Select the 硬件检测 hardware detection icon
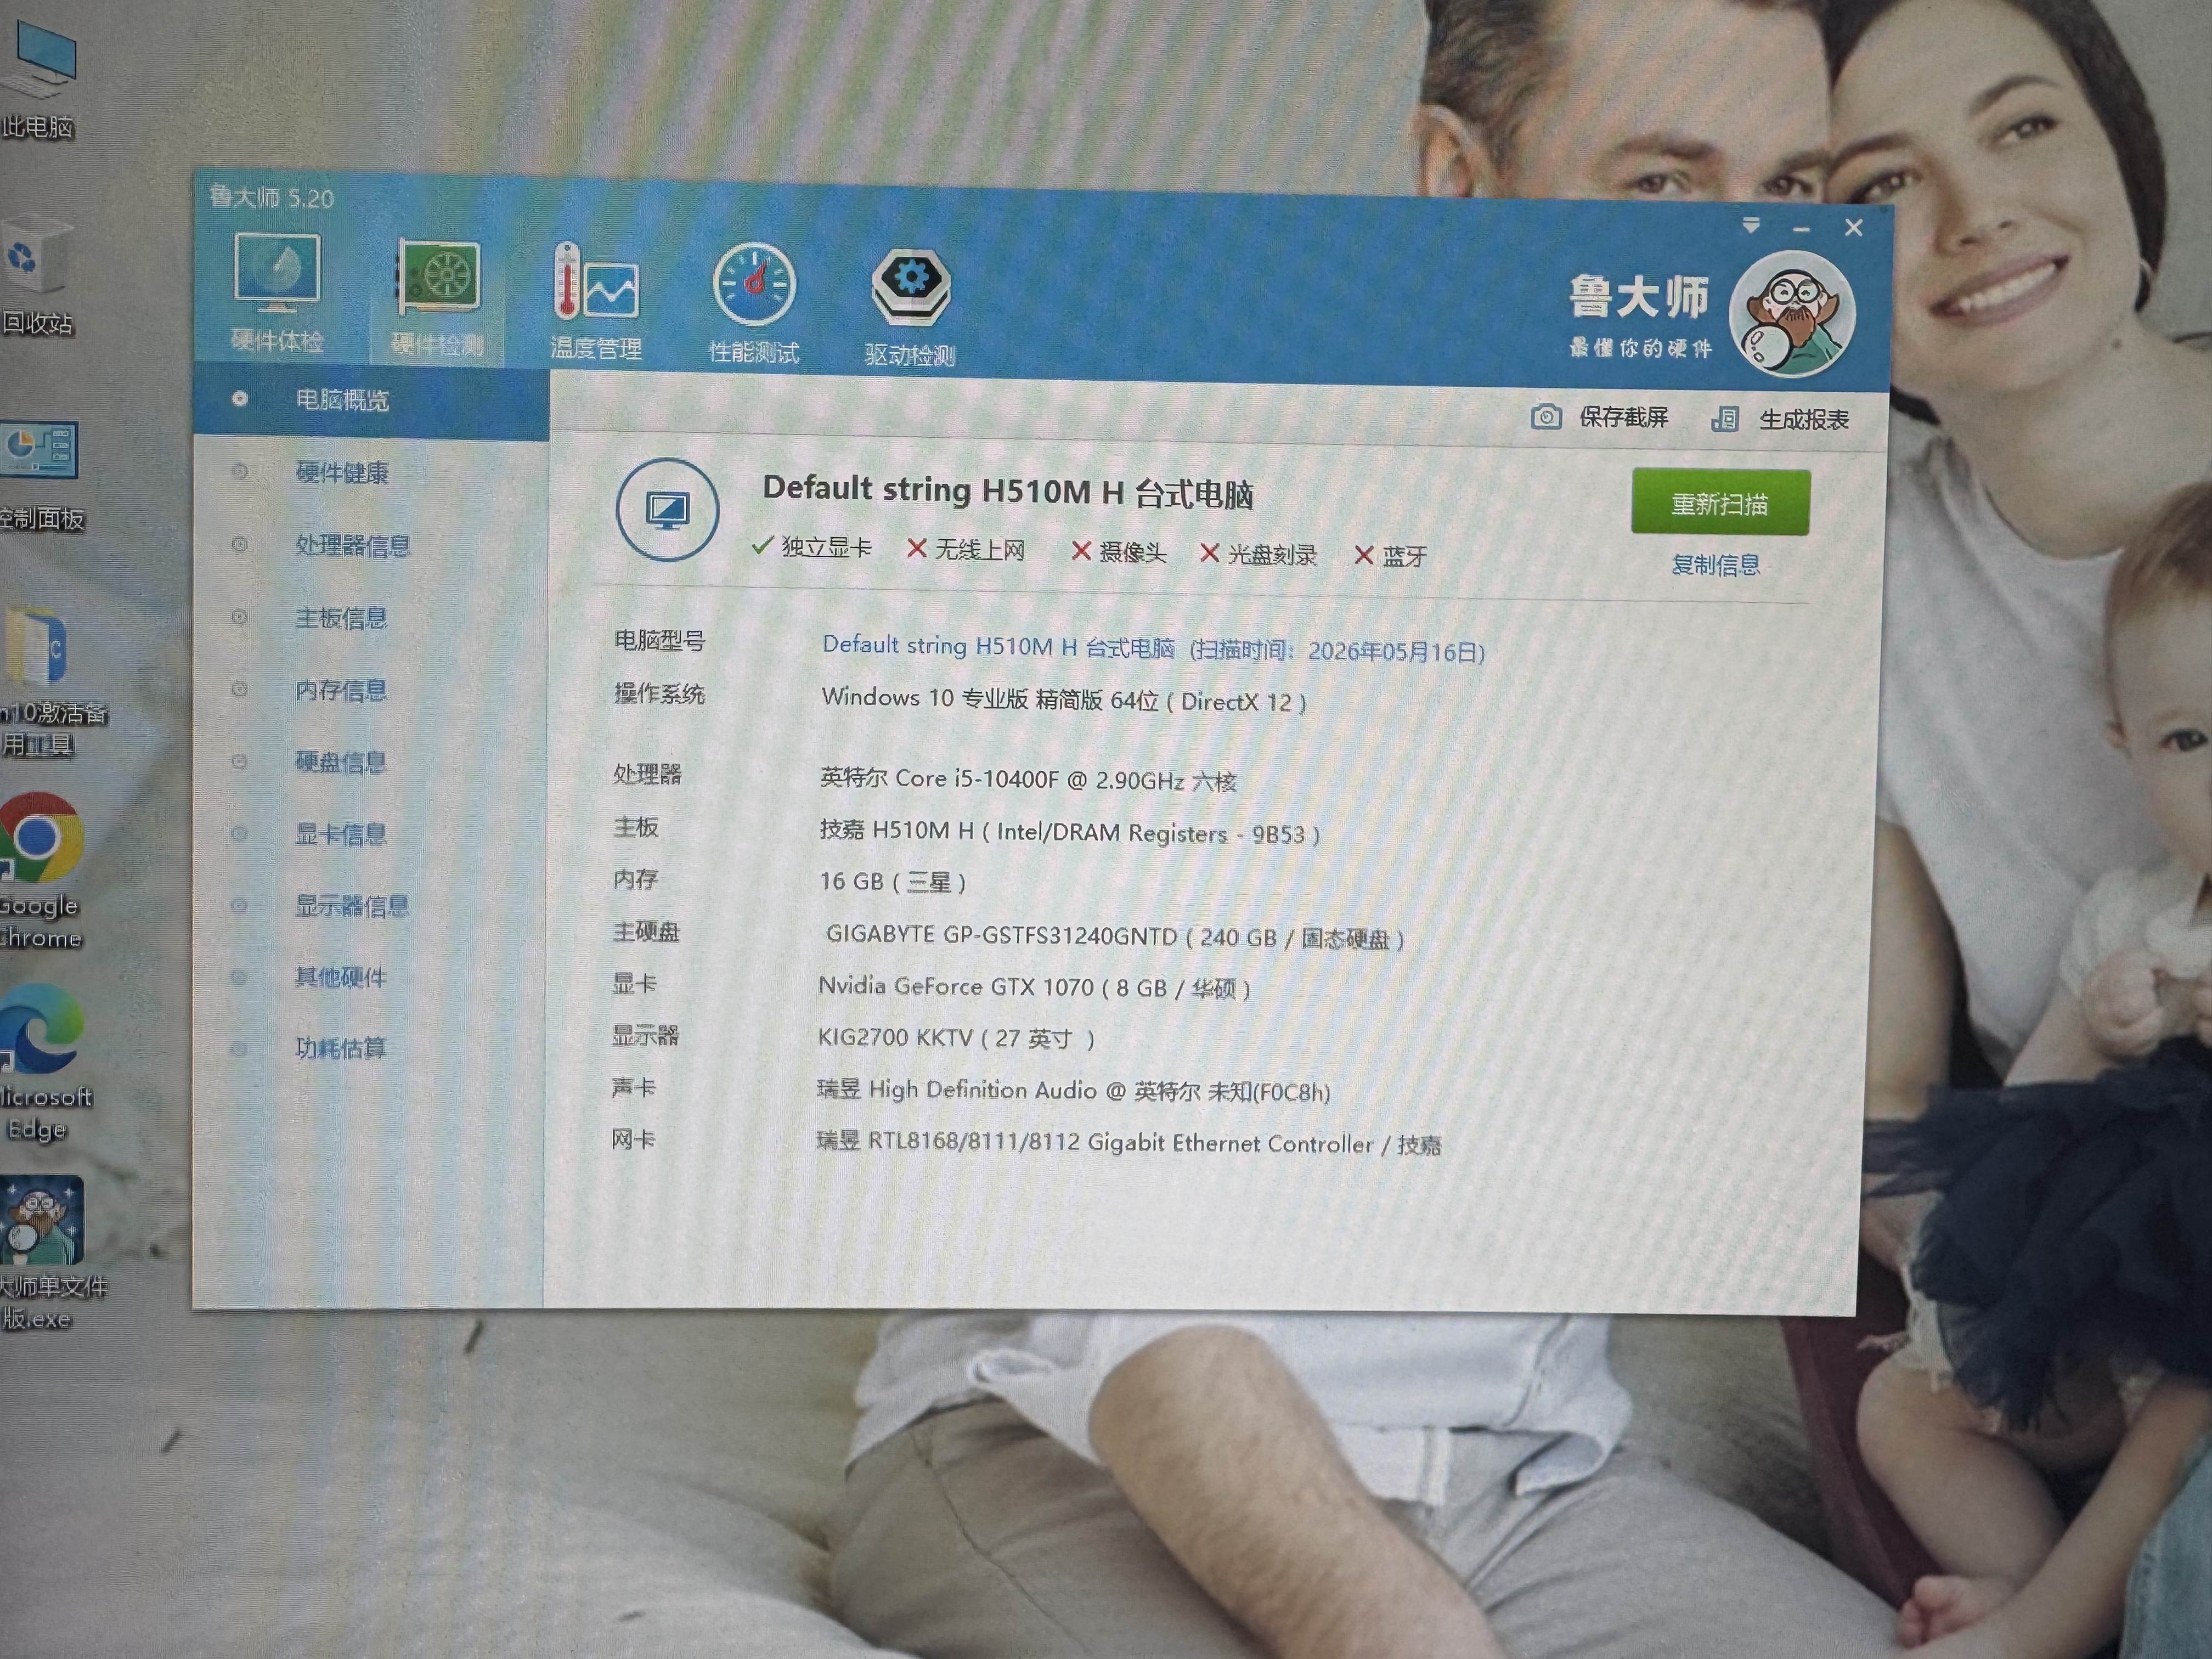 [x=438, y=278]
